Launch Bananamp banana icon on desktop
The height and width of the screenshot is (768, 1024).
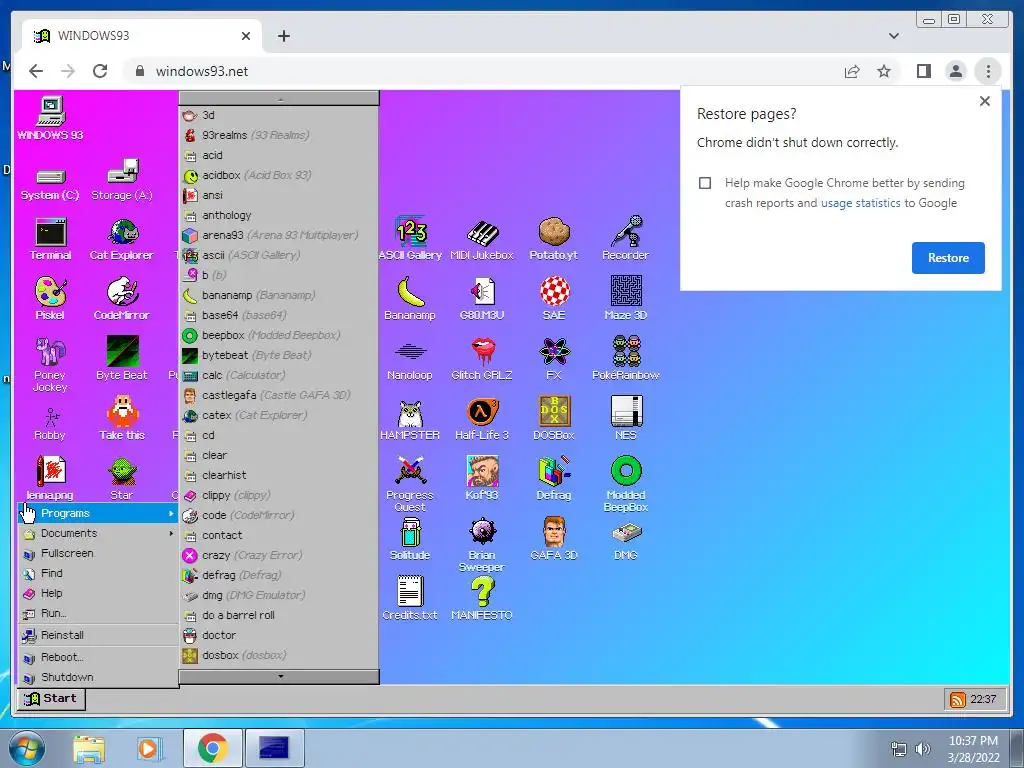coord(410,298)
